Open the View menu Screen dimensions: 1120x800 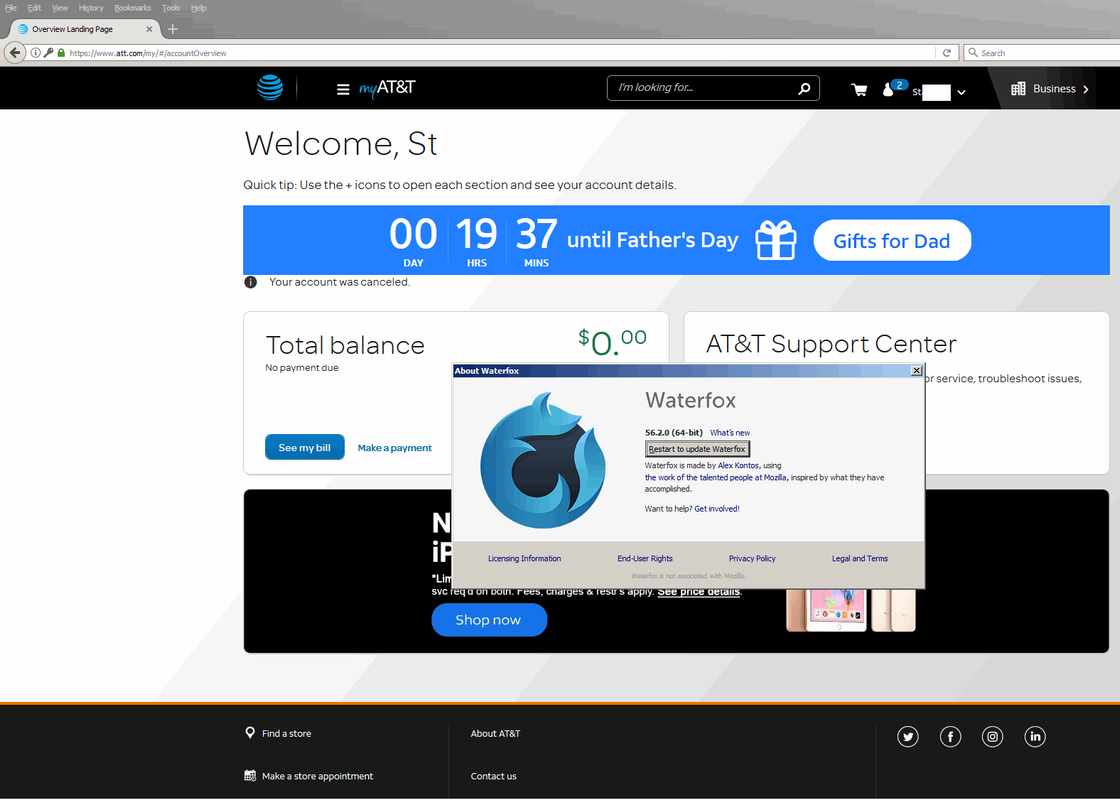pos(60,8)
